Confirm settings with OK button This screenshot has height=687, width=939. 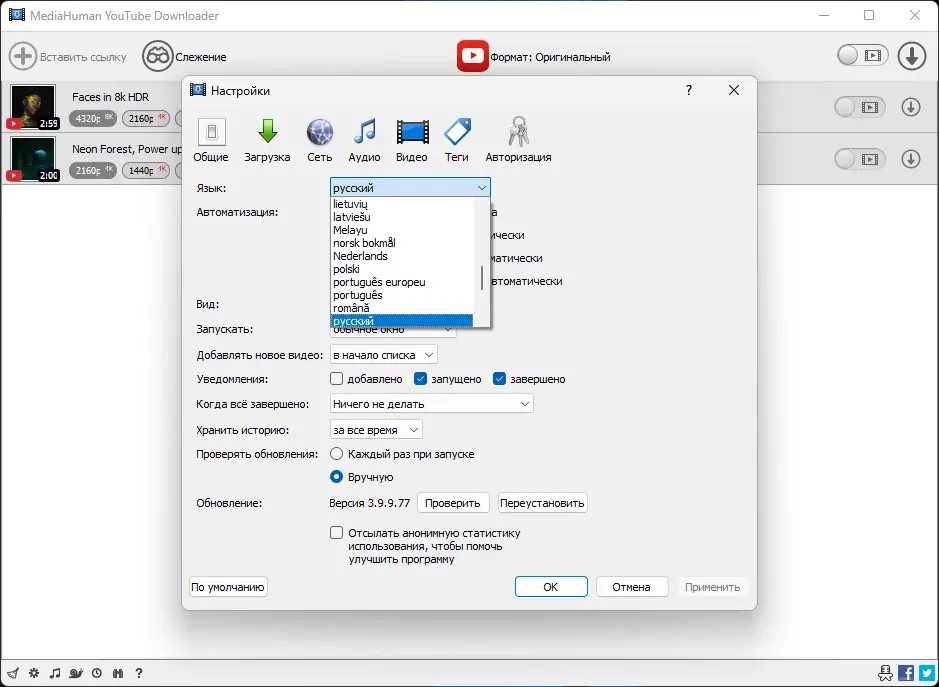pos(551,587)
